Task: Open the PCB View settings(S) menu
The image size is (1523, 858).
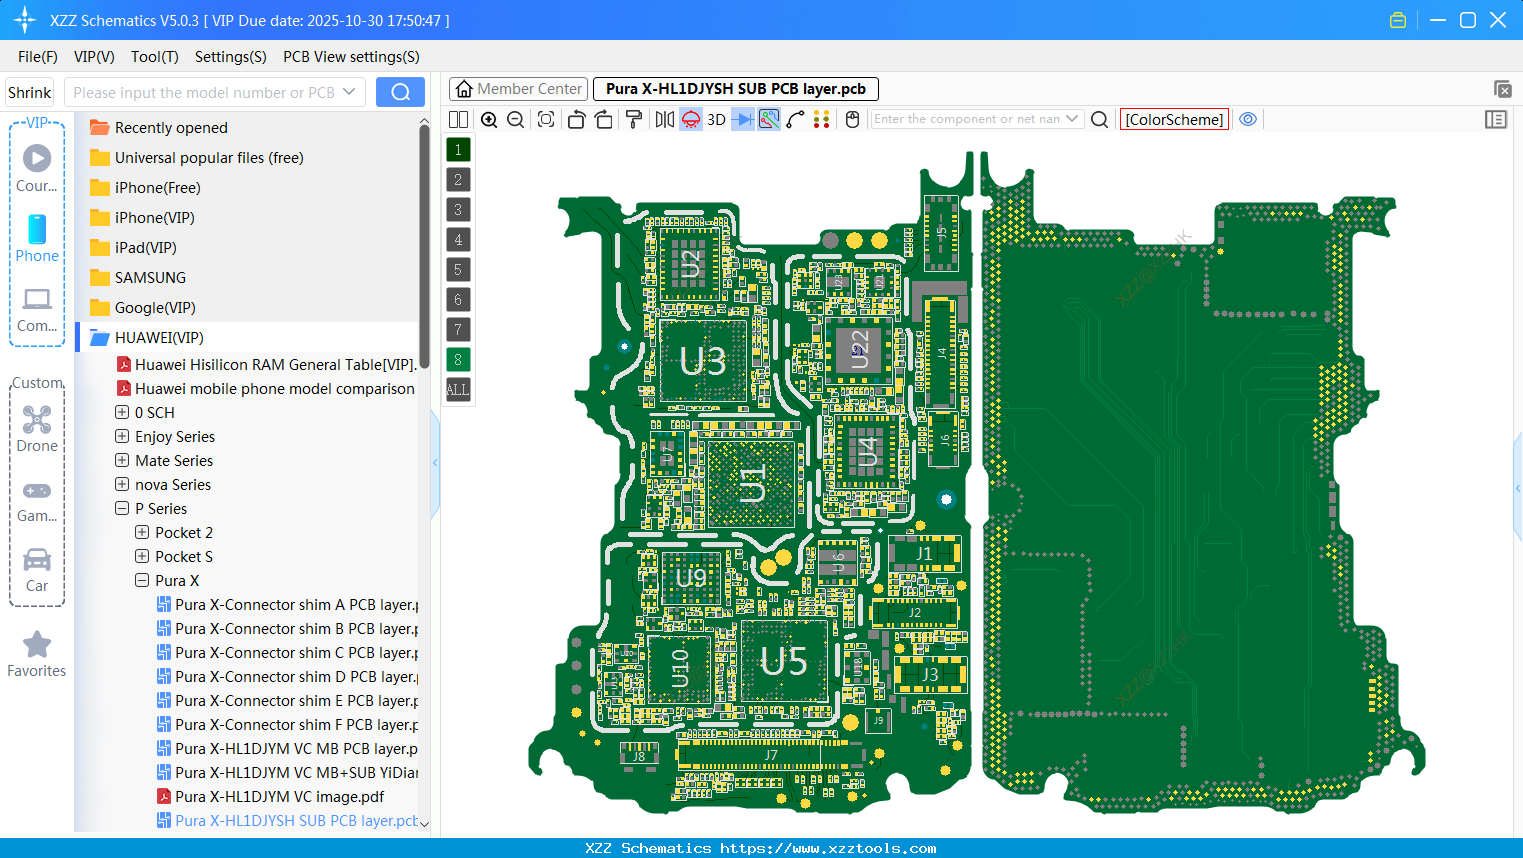Action: pyautogui.click(x=352, y=57)
